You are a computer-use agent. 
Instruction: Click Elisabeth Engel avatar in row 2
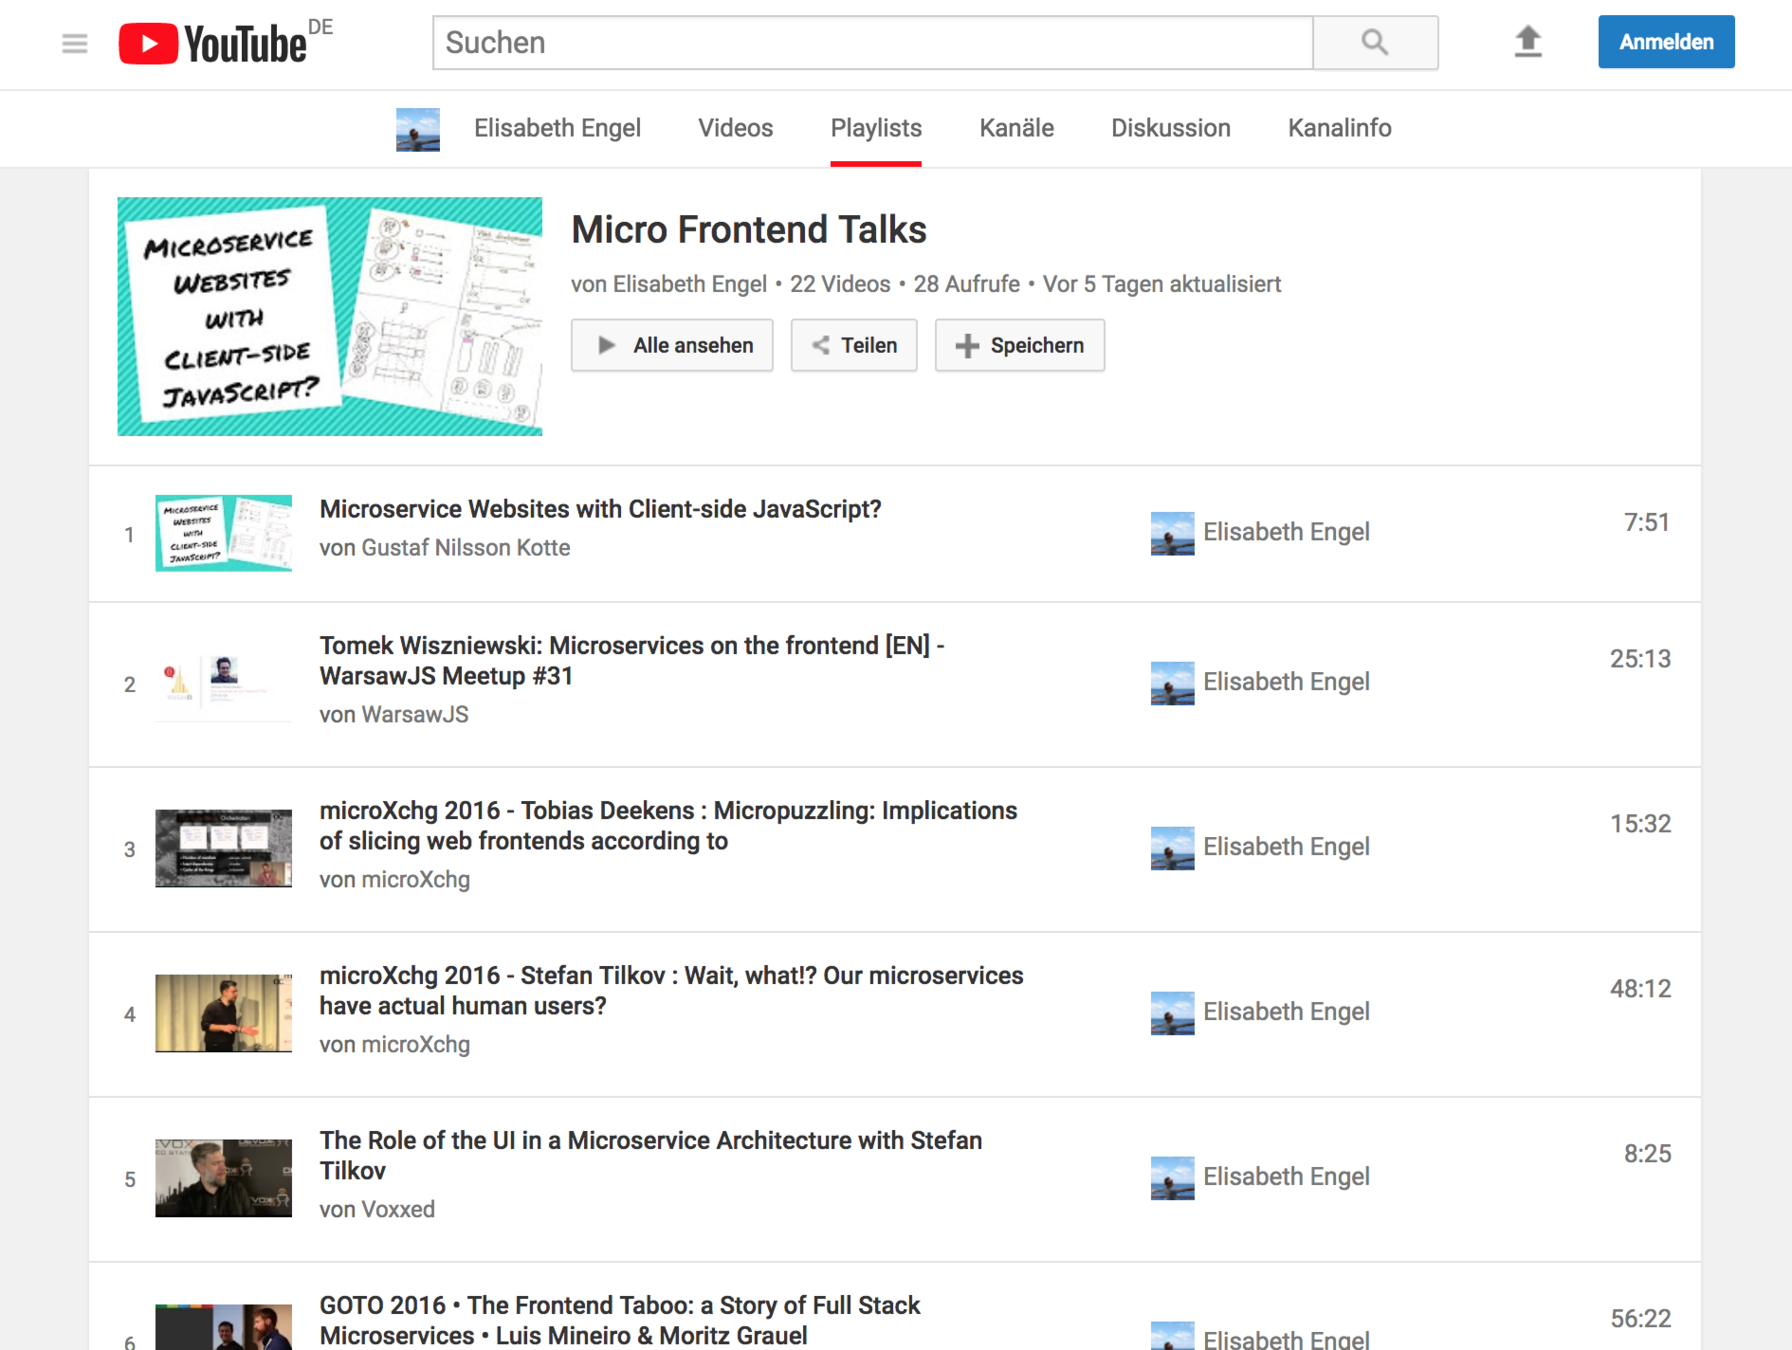[1172, 683]
